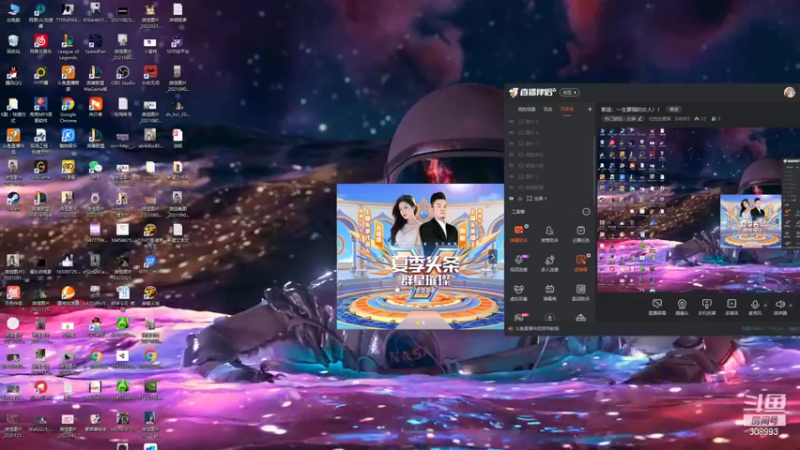
Task: Open the streamer tasks tool with the checkmark icon
Action: click(x=581, y=234)
